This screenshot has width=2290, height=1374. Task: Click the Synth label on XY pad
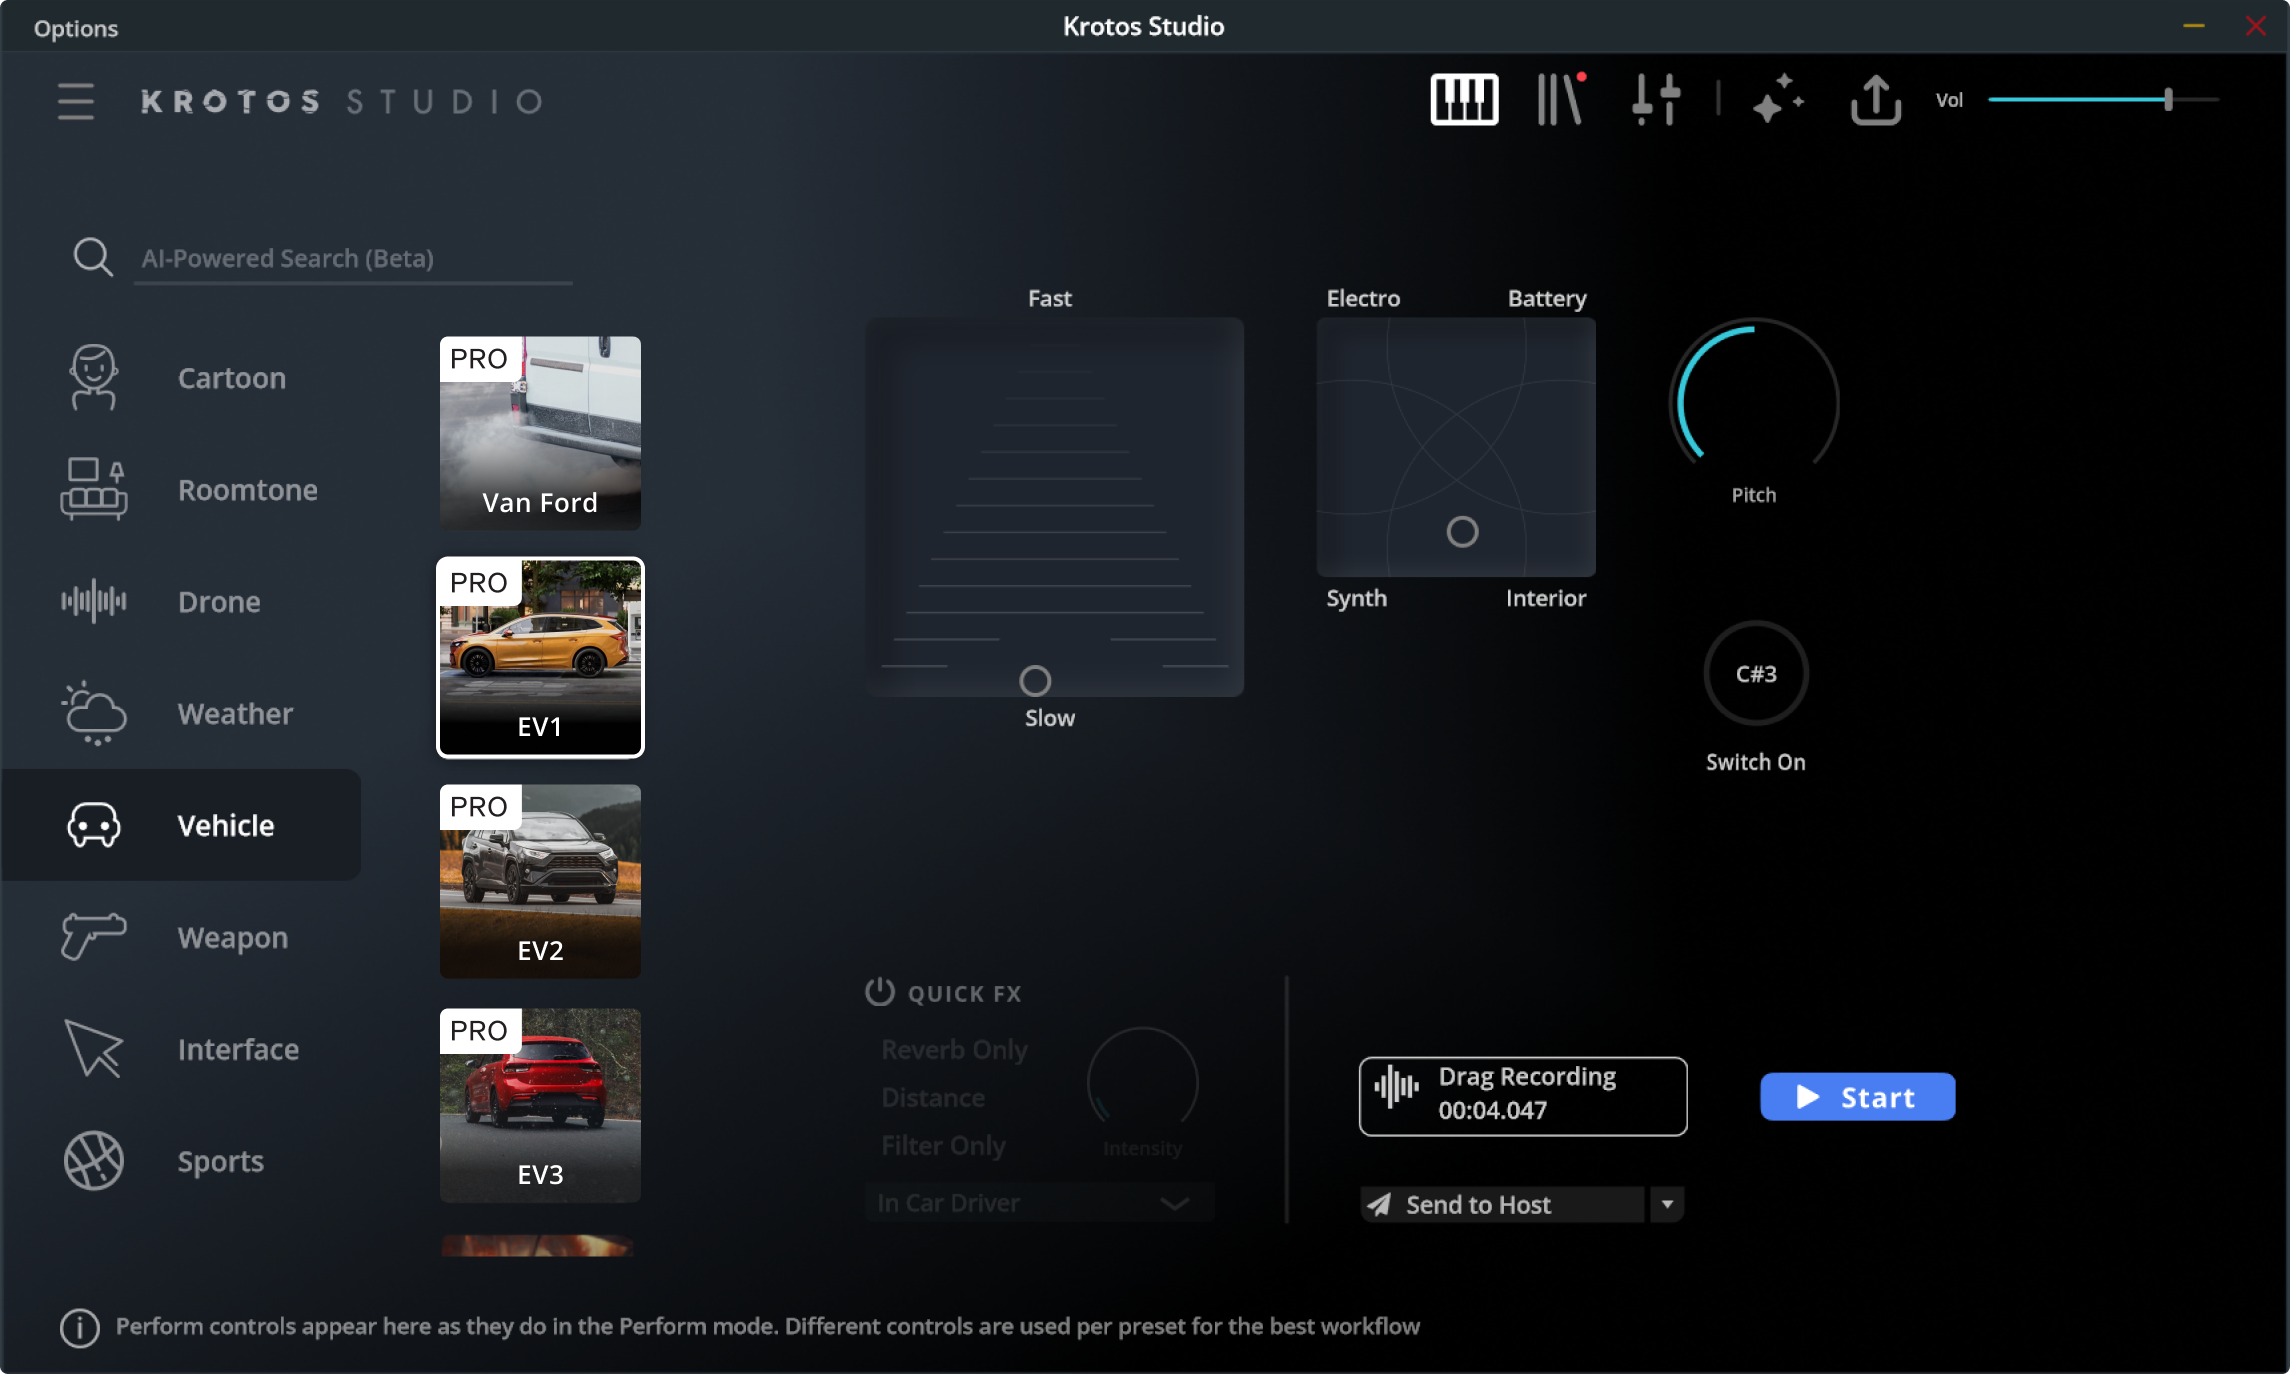1356,598
